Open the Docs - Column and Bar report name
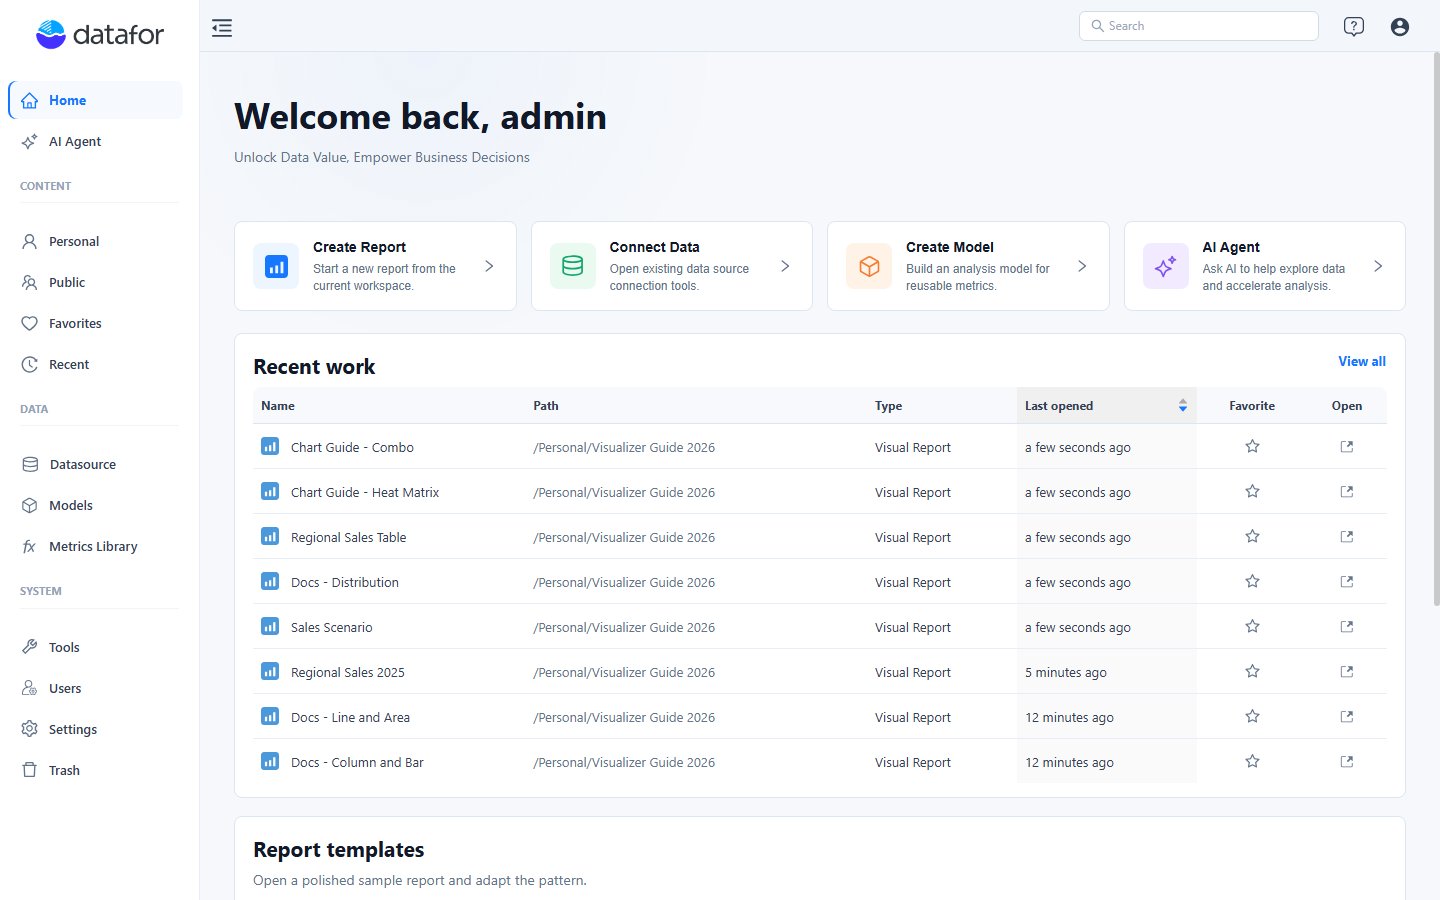 click(x=357, y=762)
